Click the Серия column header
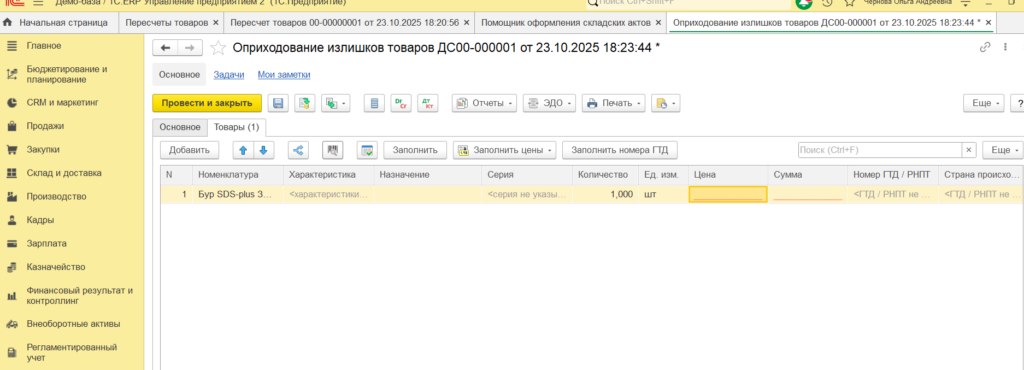1024x370 pixels. coord(526,175)
